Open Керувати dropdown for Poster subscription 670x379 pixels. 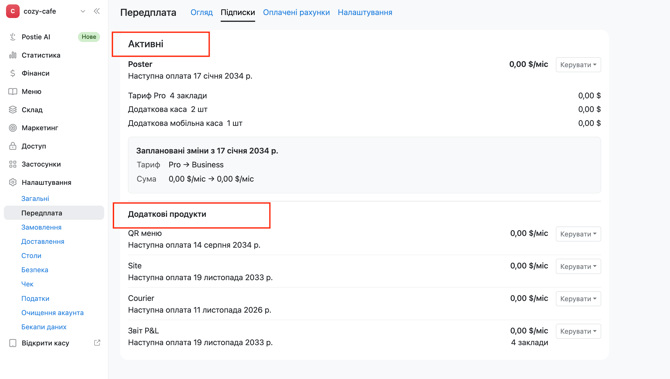coord(578,65)
